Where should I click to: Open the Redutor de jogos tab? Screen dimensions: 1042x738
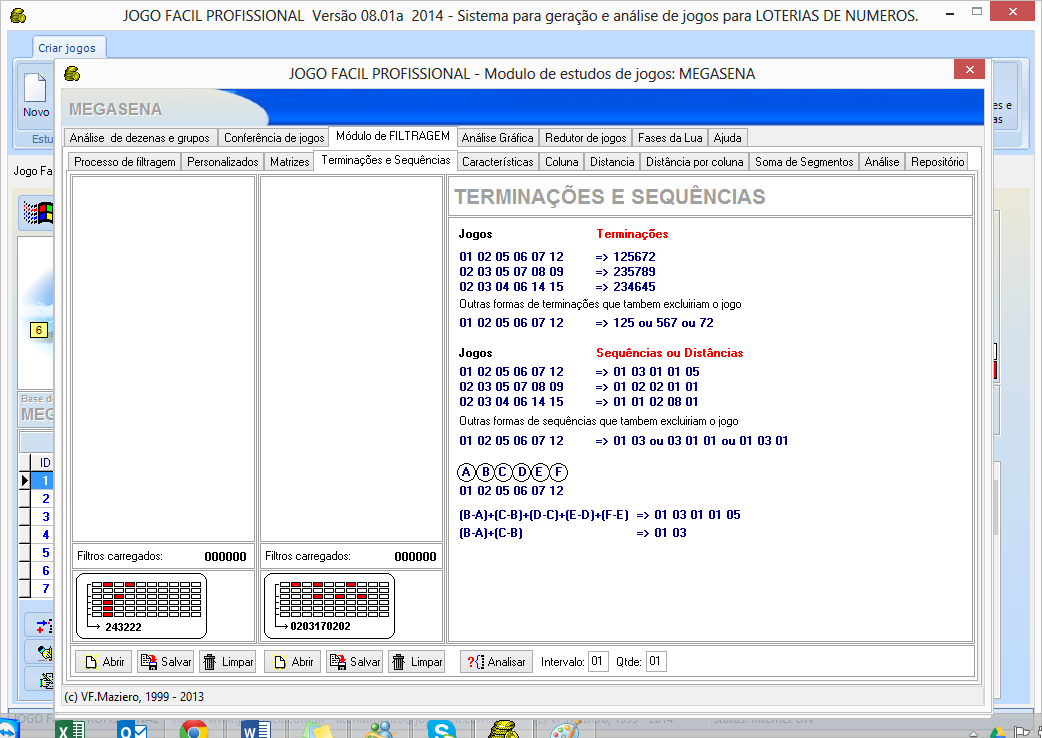[585, 138]
